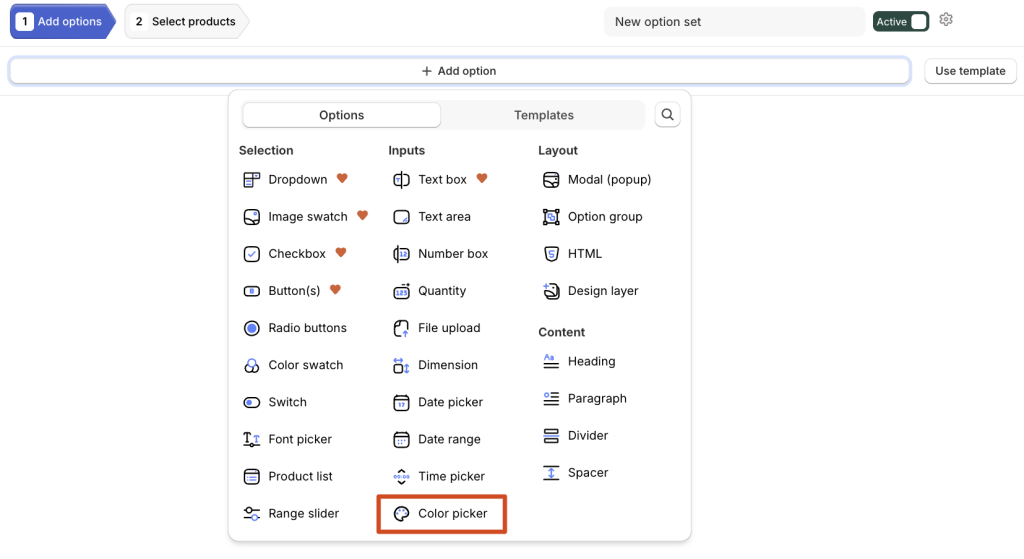
Task: Pick the Design layer option
Action: 590,291
